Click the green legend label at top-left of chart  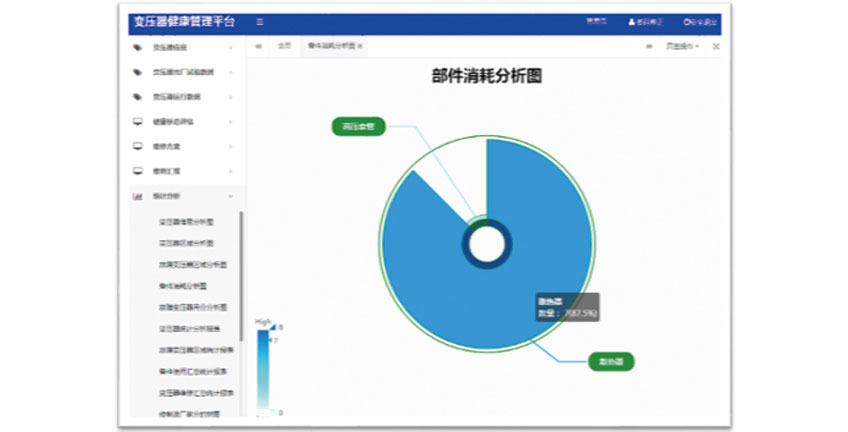pos(357,127)
